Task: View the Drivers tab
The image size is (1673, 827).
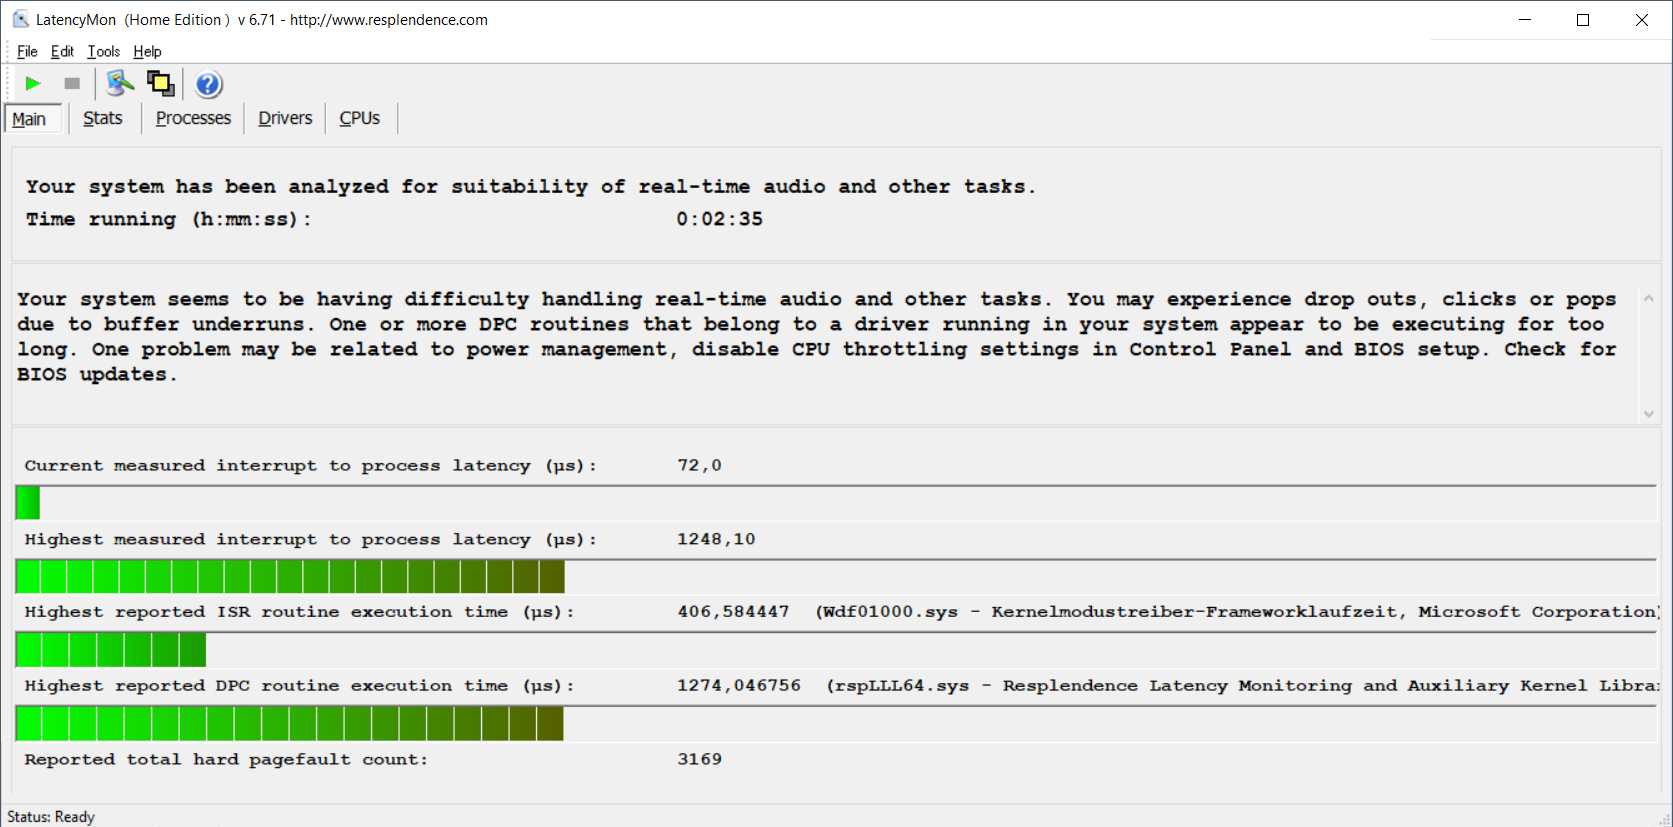Action: click(285, 119)
